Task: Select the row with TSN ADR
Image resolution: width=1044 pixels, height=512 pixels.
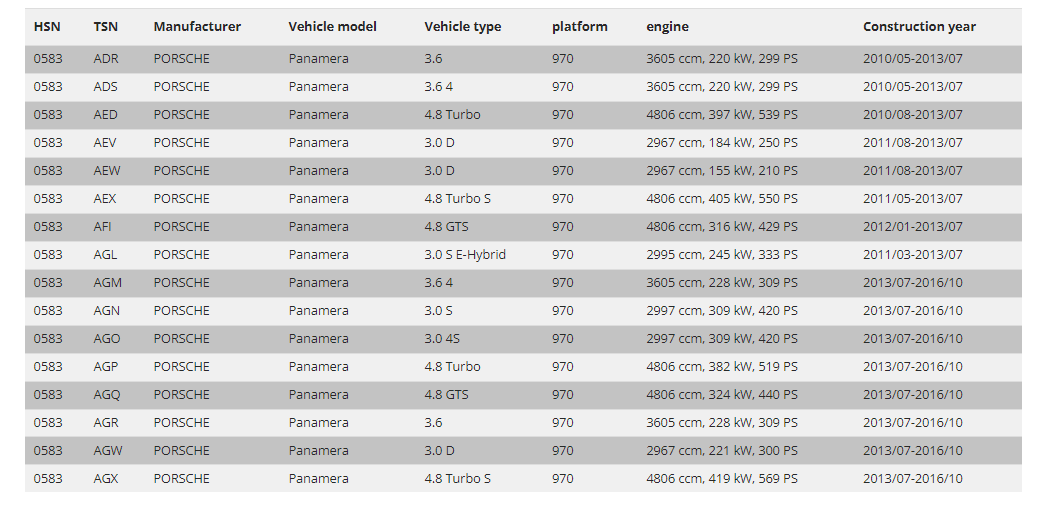Action: pos(523,59)
